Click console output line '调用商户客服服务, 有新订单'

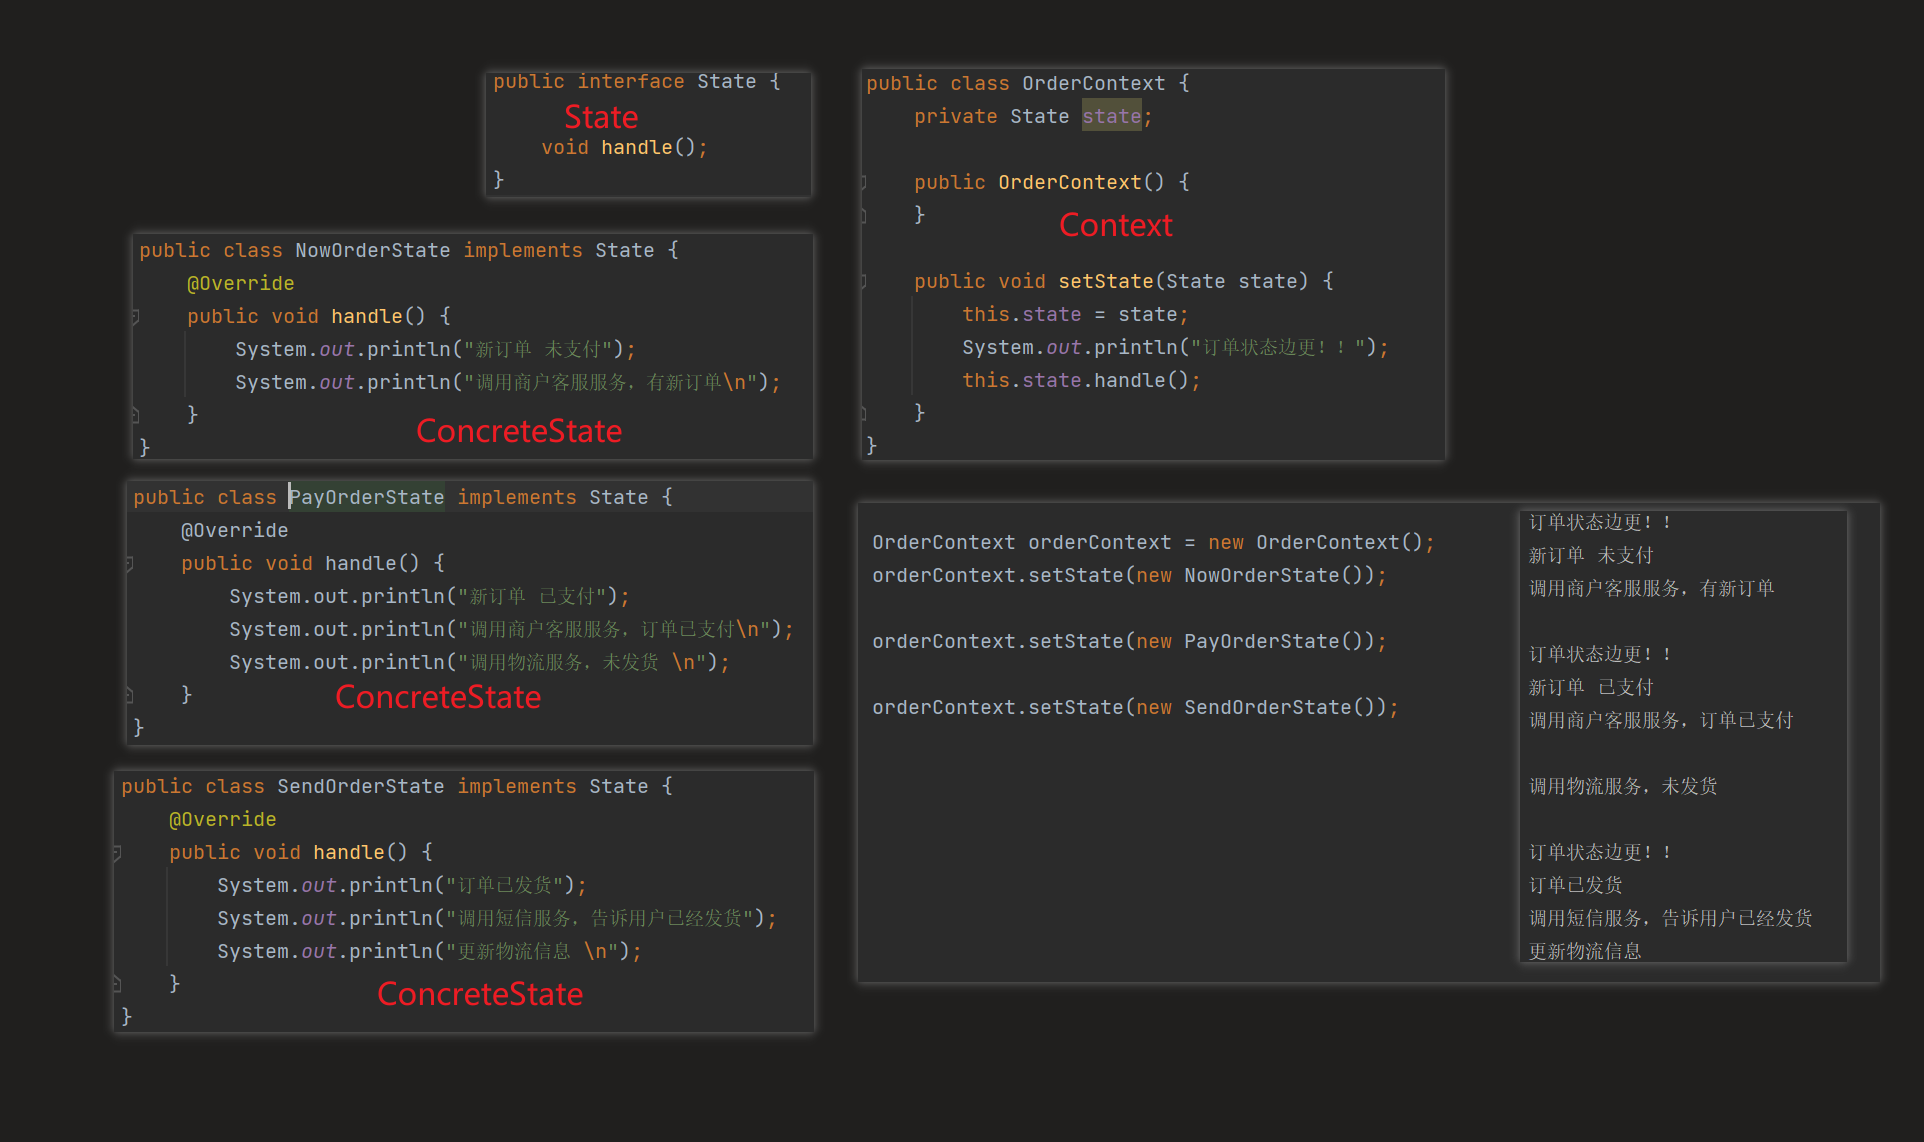click(x=1652, y=589)
